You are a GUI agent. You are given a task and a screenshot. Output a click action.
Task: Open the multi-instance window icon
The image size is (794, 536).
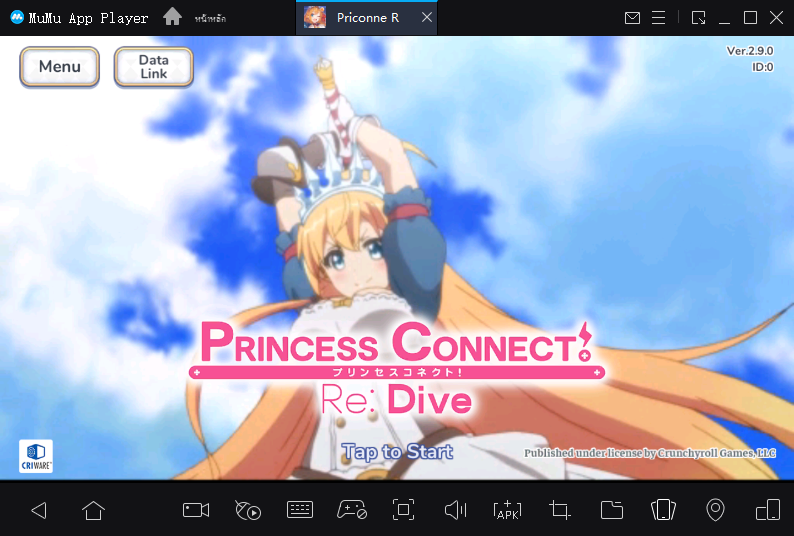(767, 511)
